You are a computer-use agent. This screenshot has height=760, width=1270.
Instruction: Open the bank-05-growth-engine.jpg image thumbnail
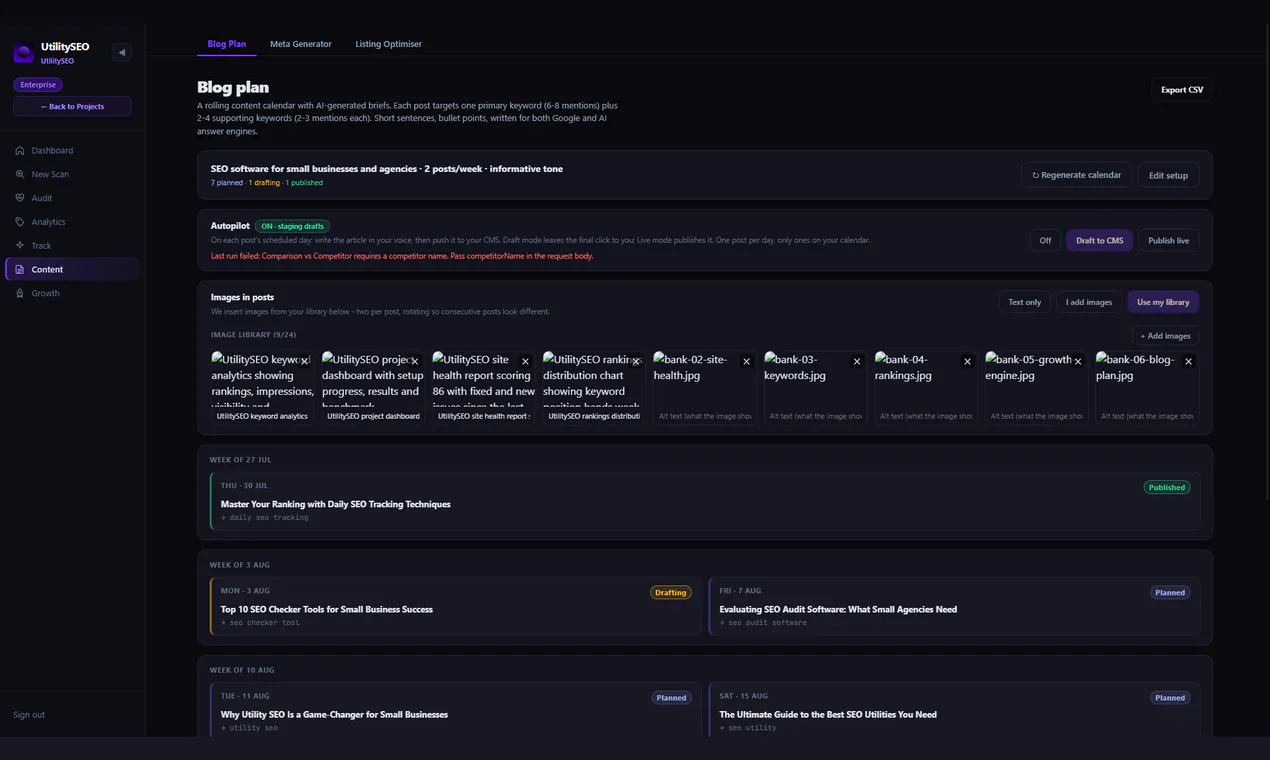(1036, 378)
